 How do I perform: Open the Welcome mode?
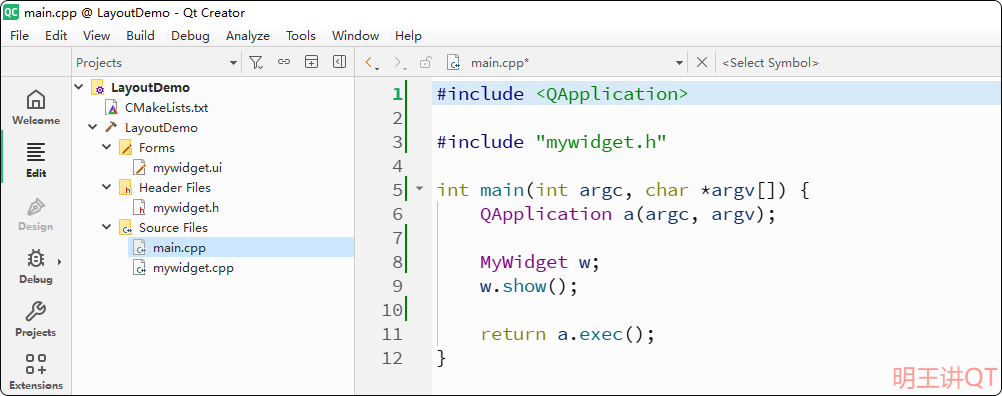coord(36,107)
